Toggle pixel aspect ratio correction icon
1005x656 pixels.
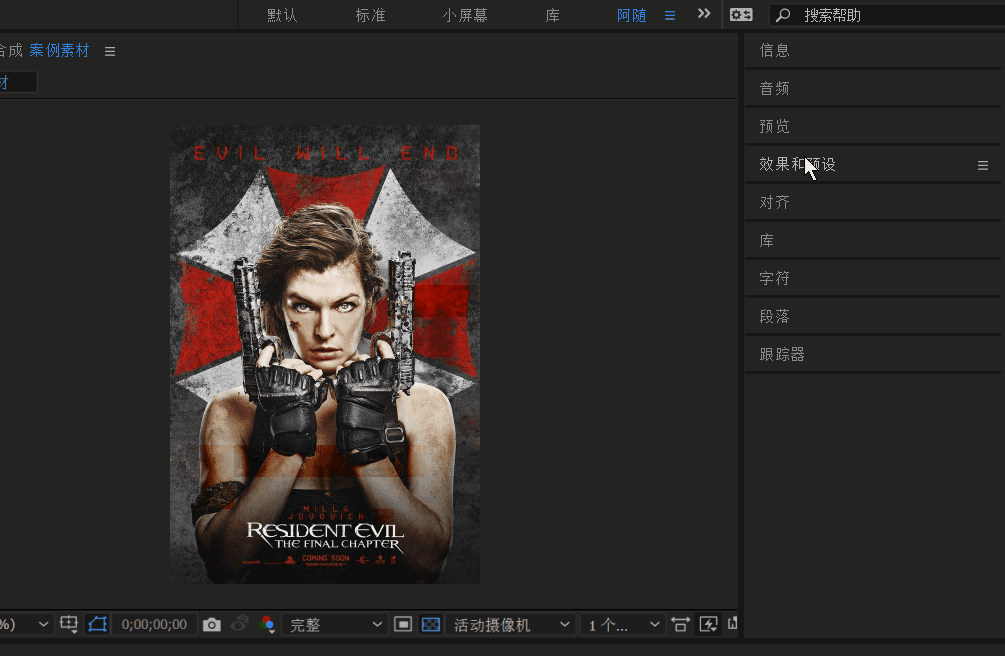click(680, 624)
